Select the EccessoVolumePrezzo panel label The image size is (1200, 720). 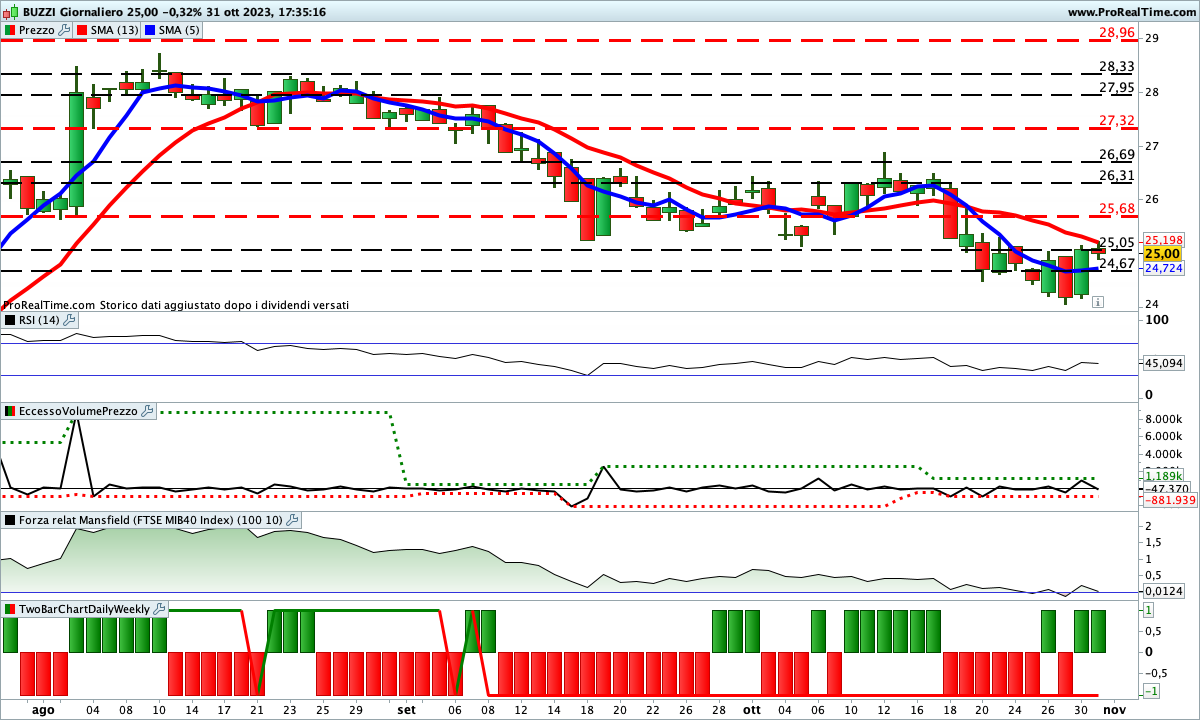coord(79,411)
